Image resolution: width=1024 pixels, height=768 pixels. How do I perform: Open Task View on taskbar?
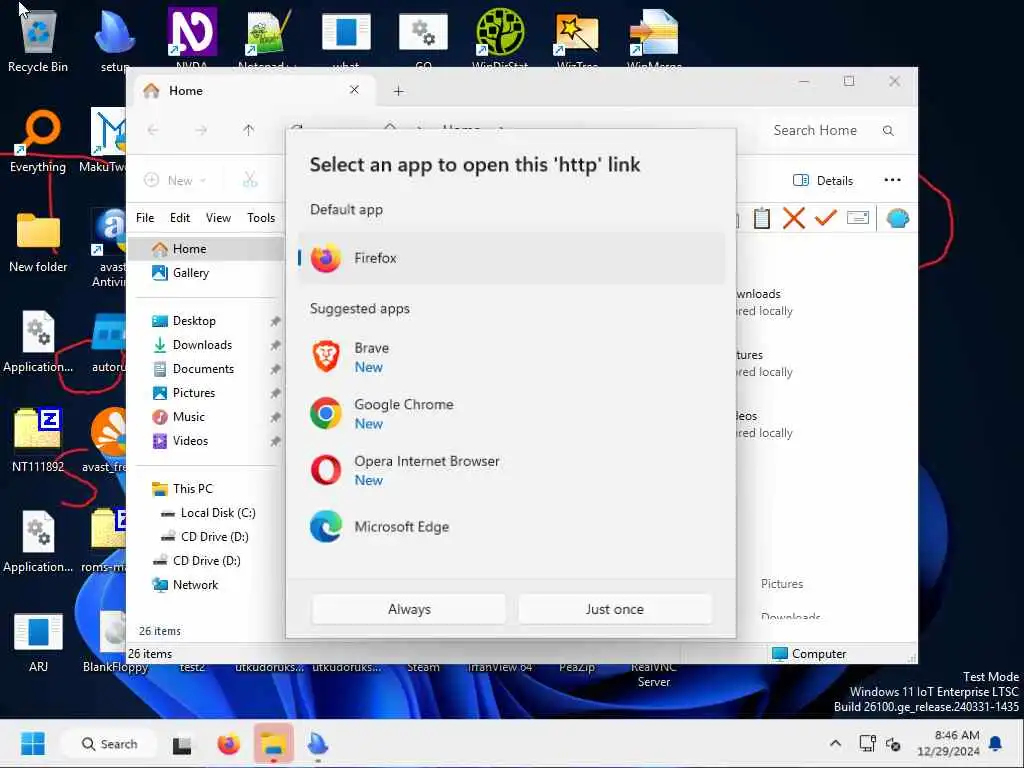click(x=182, y=744)
